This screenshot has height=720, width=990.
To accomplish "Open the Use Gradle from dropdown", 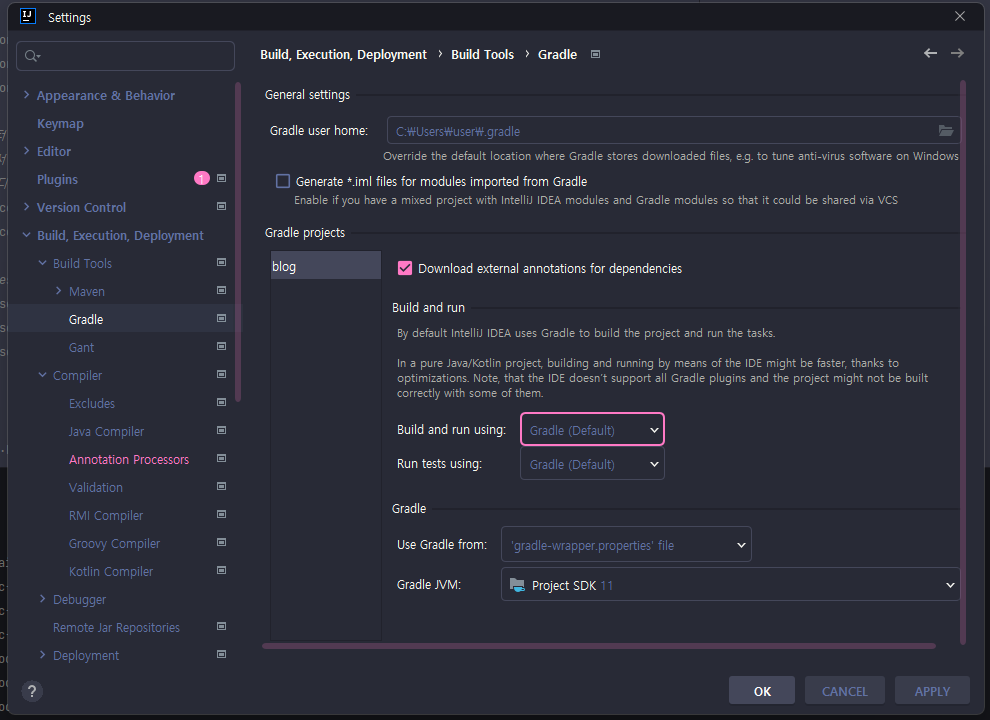I will pos(626,544).
